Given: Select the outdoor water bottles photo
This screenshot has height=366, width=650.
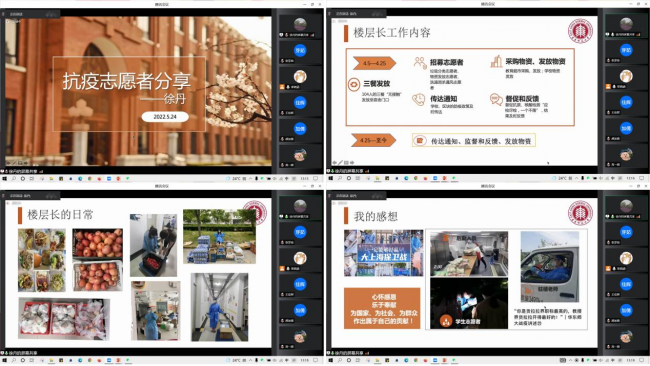Looking at the screenshot, I should click(x=219, y=236).
